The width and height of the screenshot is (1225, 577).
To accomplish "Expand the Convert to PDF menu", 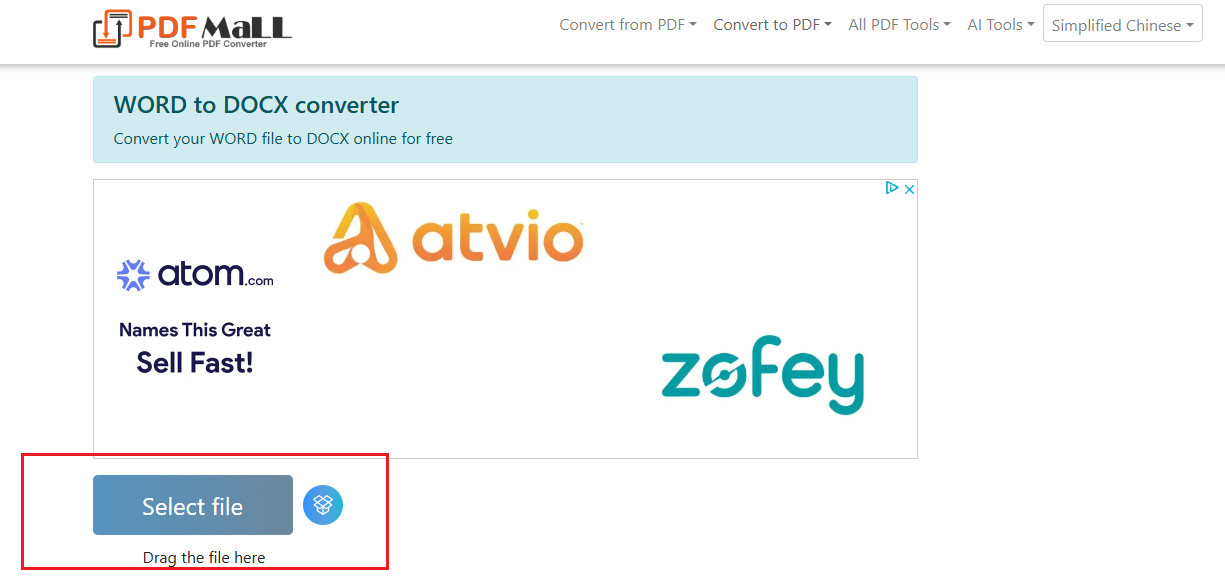I will (x=772, y=25).
